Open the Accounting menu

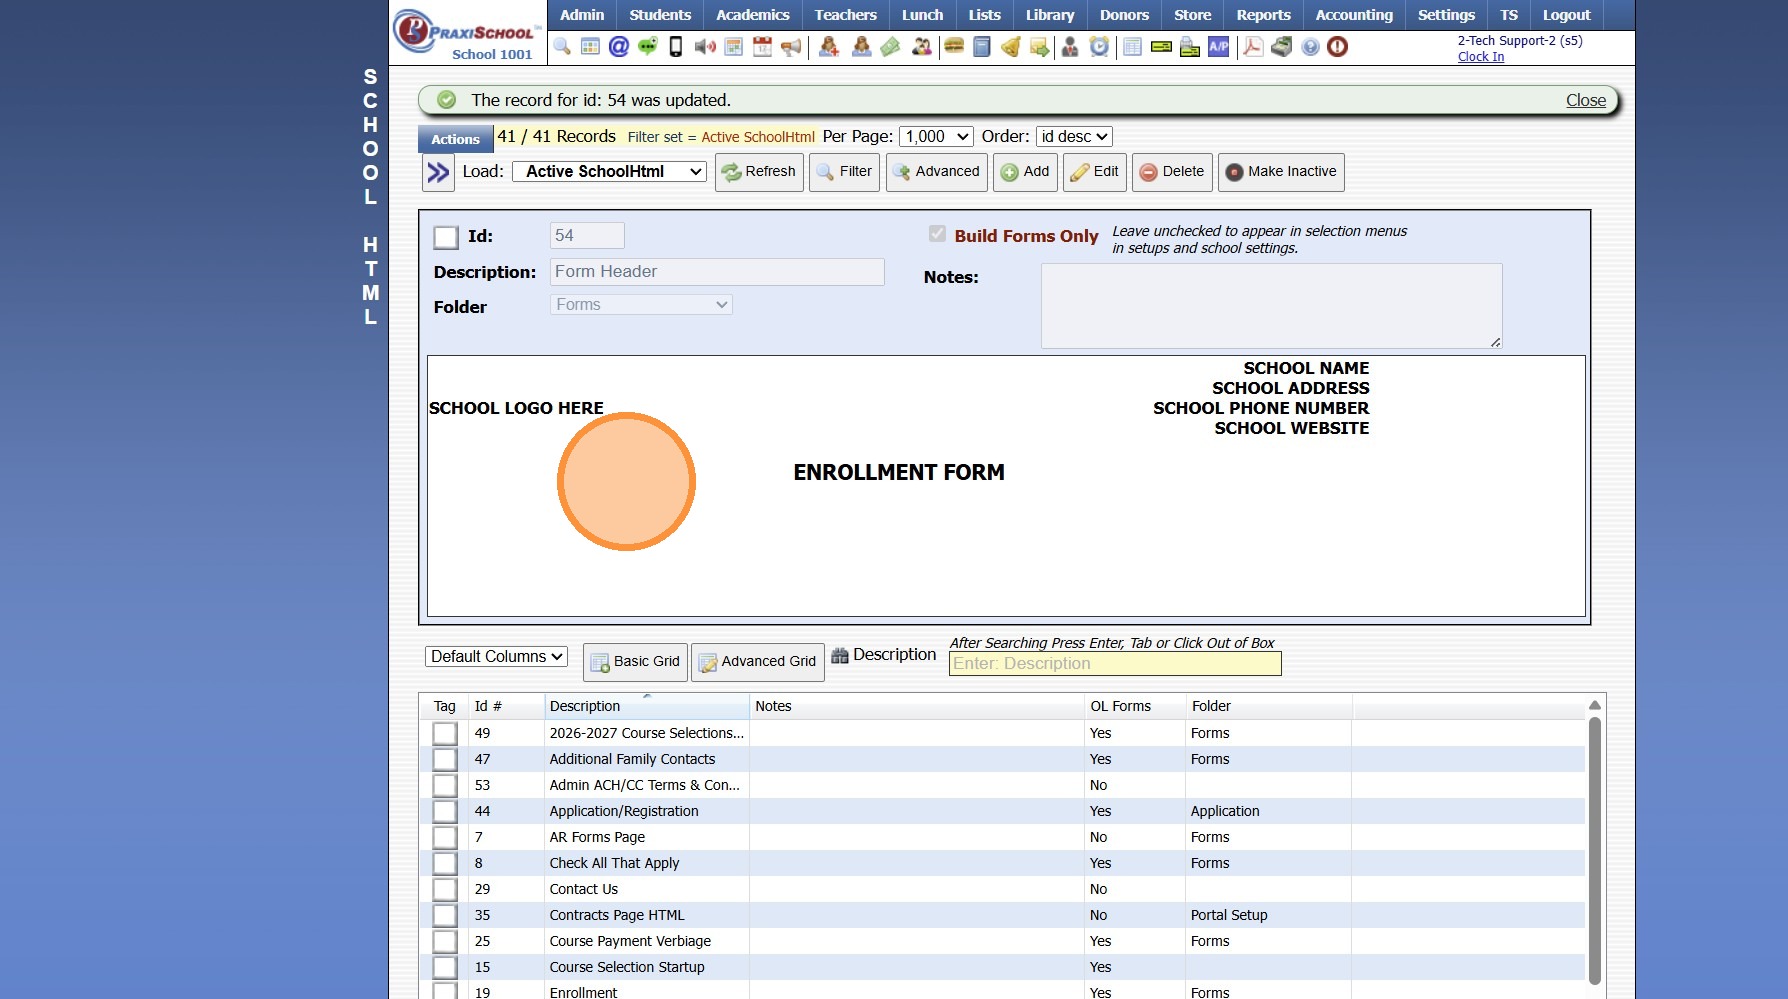click(x=1354, y=15)
